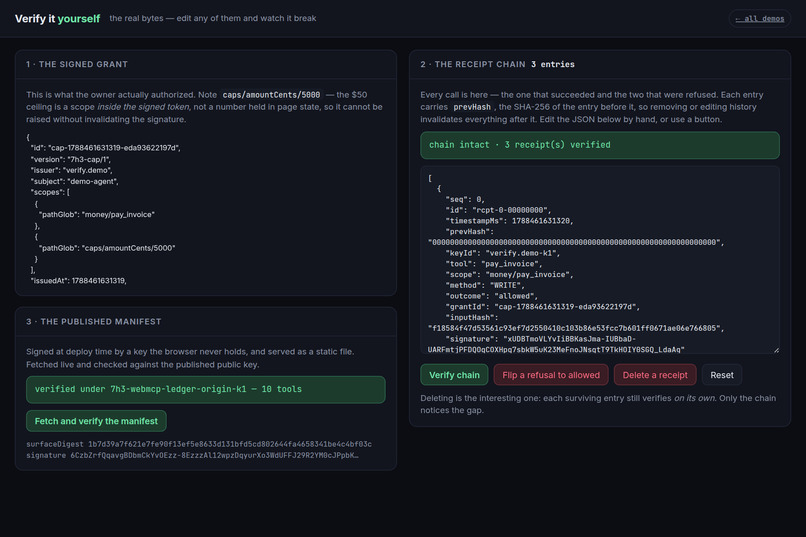
Task: Open the all demos link
Action: click(x=759, y=18)
